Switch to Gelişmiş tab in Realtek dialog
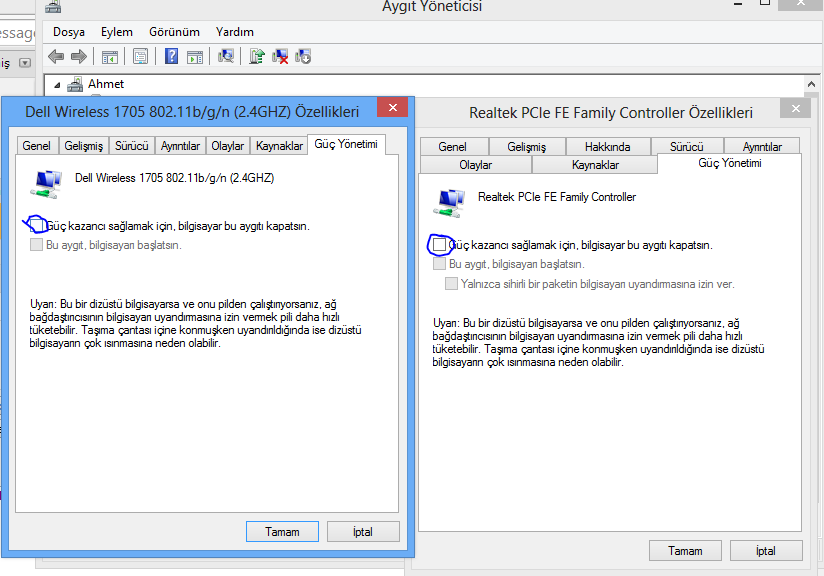The height and width of the screenshot is (576, 824). pyautogui.click(x=527, y=147)
